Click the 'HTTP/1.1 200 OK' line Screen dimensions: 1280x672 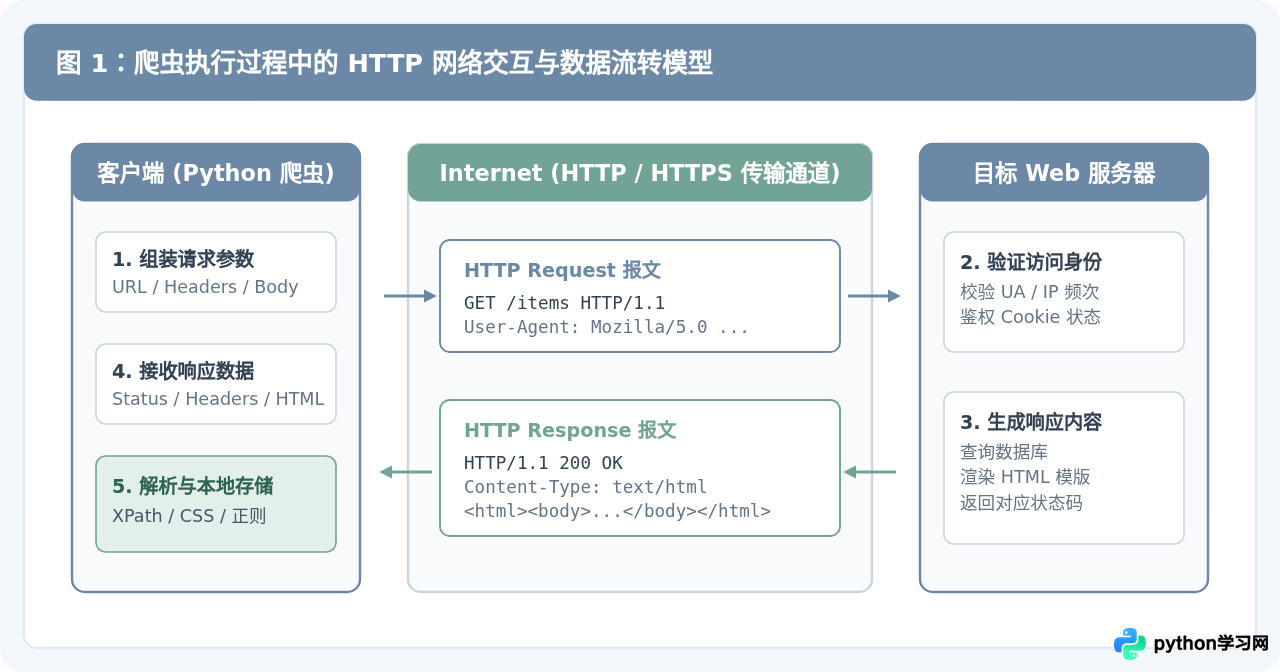[x=543, y=463]
